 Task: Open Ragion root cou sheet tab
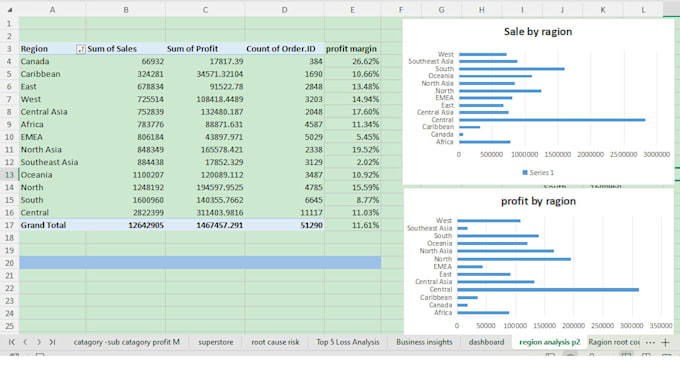[x=614, y=342]
